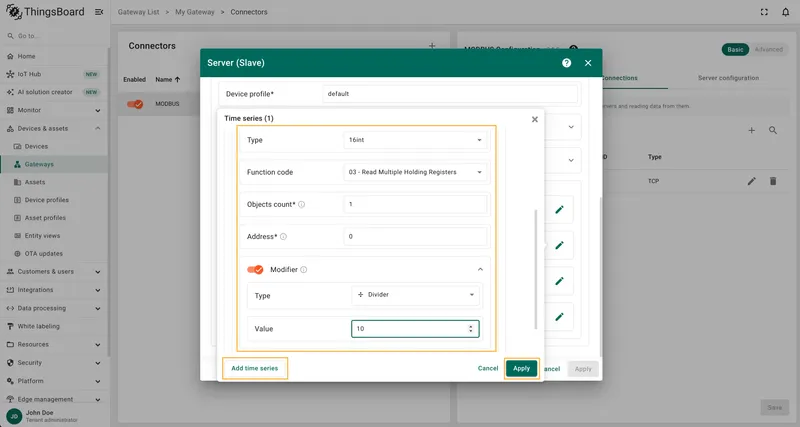Click the green Apply button
800x427 pixels.
click(521, 368)
